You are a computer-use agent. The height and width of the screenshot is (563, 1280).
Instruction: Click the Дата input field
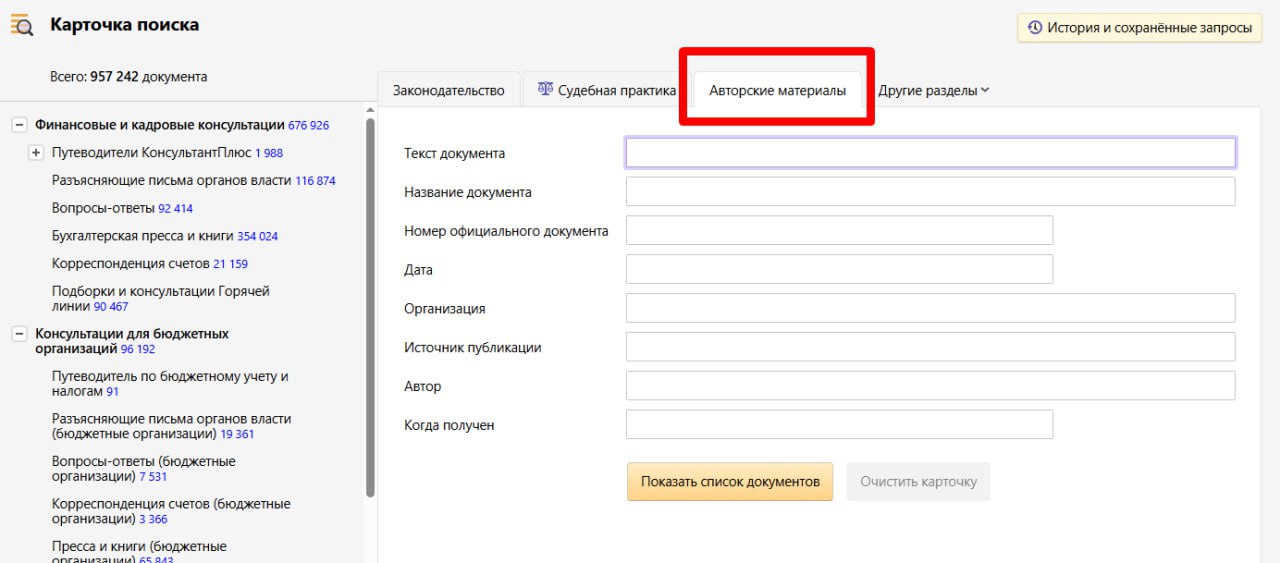839,270
